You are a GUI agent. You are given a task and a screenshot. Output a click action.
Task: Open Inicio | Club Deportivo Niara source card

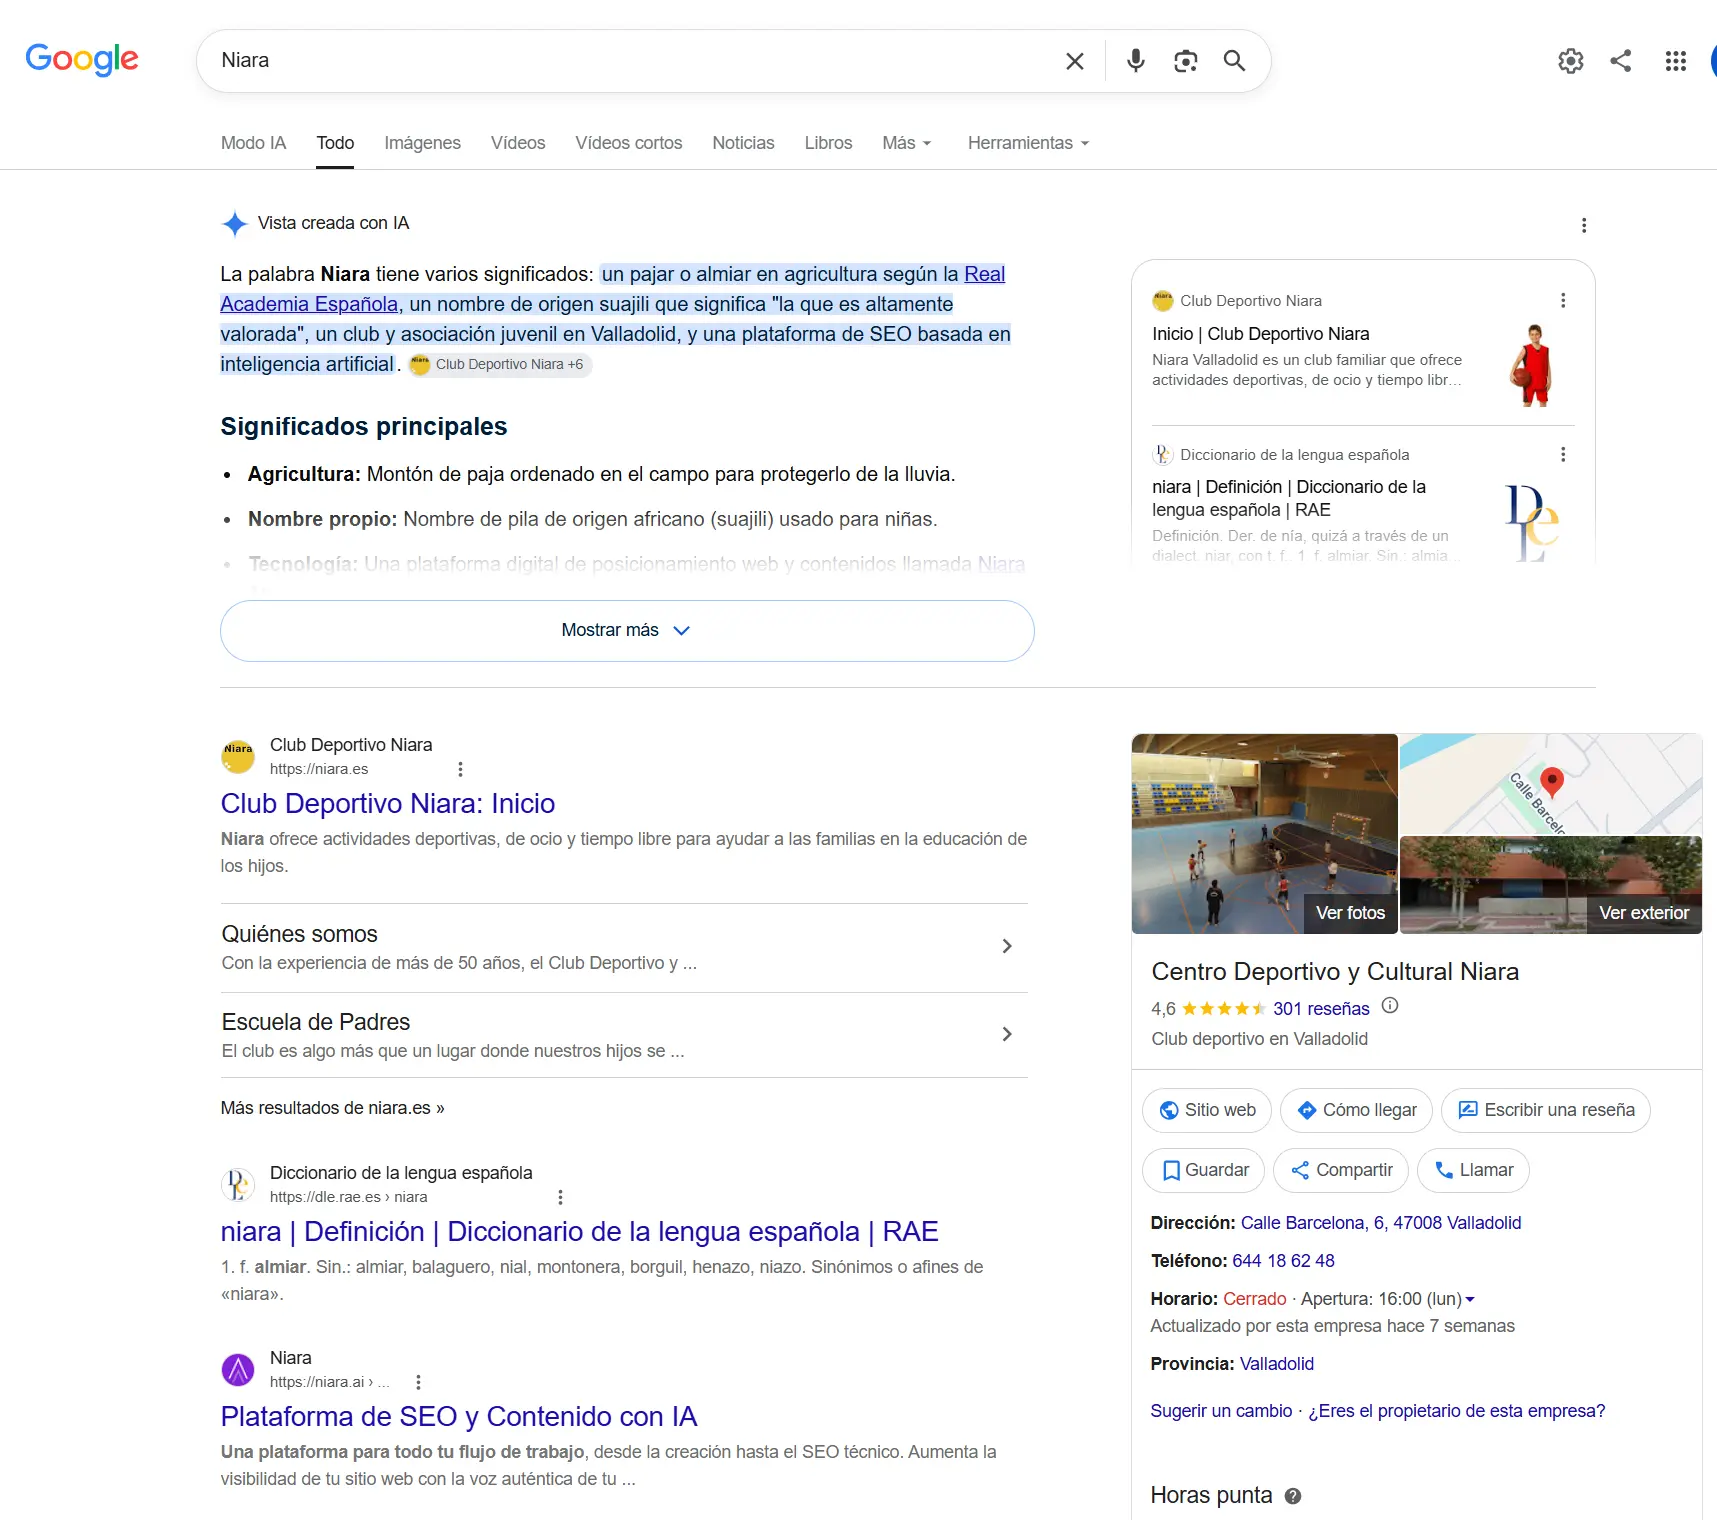pos(1260,334)
